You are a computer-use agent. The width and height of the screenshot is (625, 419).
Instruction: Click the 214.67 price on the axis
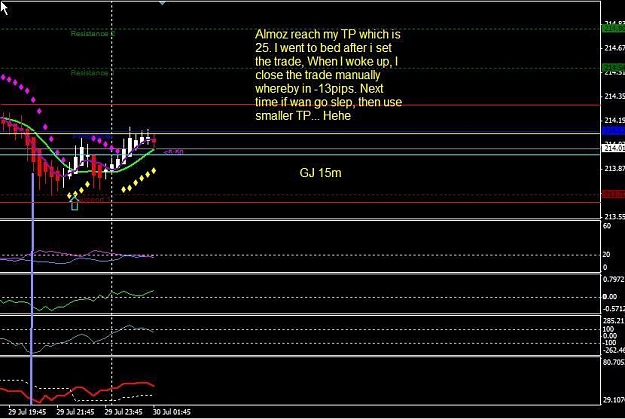click(x=614, y=48)
